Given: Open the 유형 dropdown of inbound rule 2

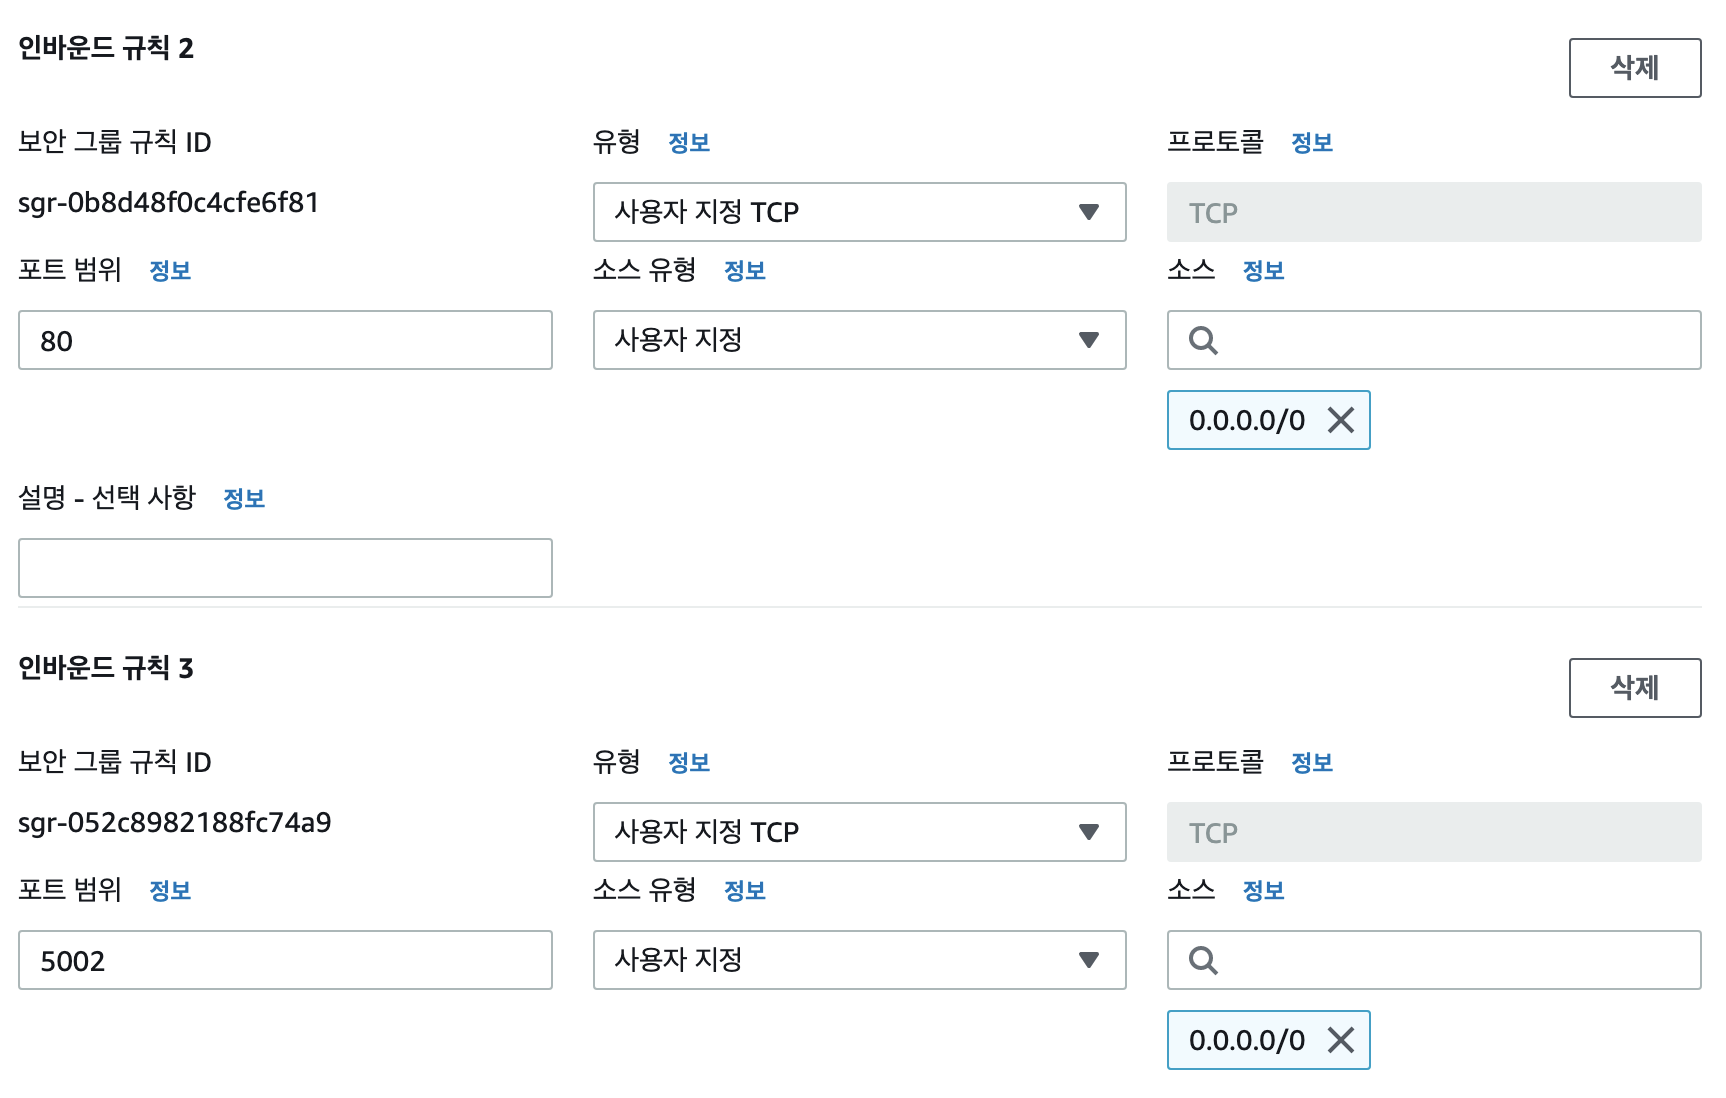Looking at the screenshot, I should tap(860, 212).
